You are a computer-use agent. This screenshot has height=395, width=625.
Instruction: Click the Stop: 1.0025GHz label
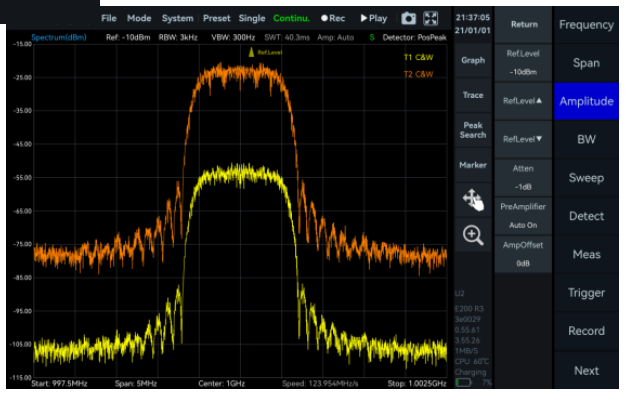click(417, 383)
